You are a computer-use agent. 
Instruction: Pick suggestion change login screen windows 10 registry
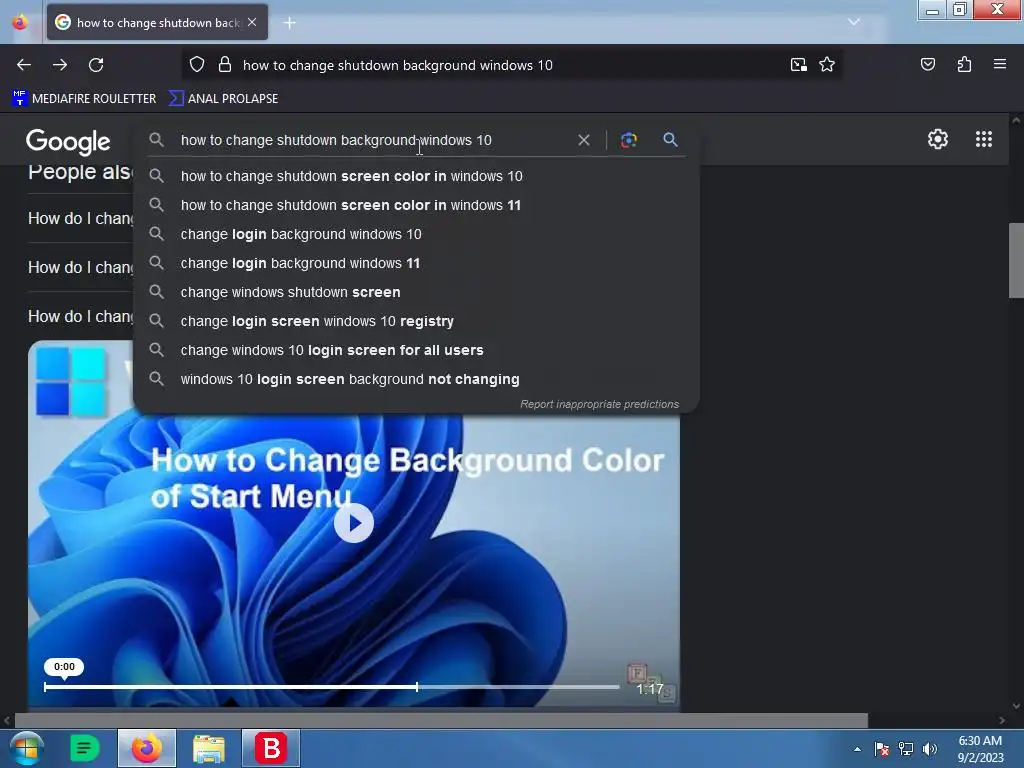click(x=417, y=321)
